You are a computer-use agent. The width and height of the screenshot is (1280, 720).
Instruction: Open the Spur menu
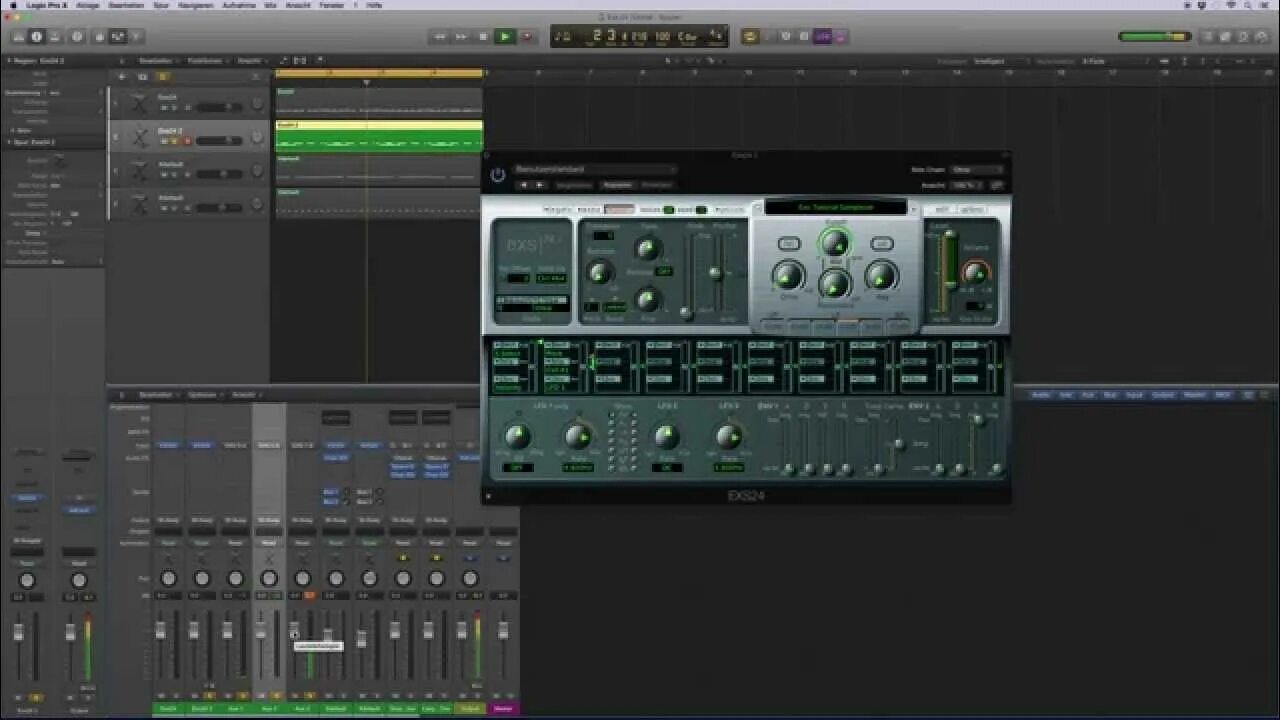tap(161, 5)
